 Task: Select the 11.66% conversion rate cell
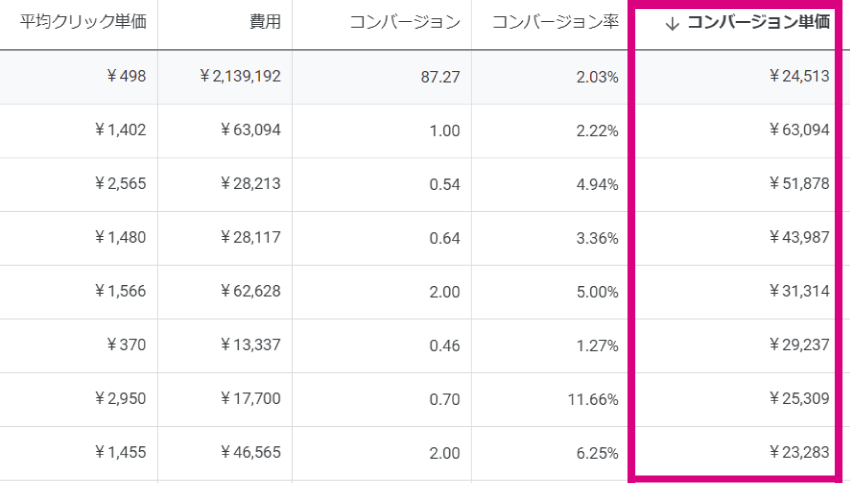click(x=593, y=400)
